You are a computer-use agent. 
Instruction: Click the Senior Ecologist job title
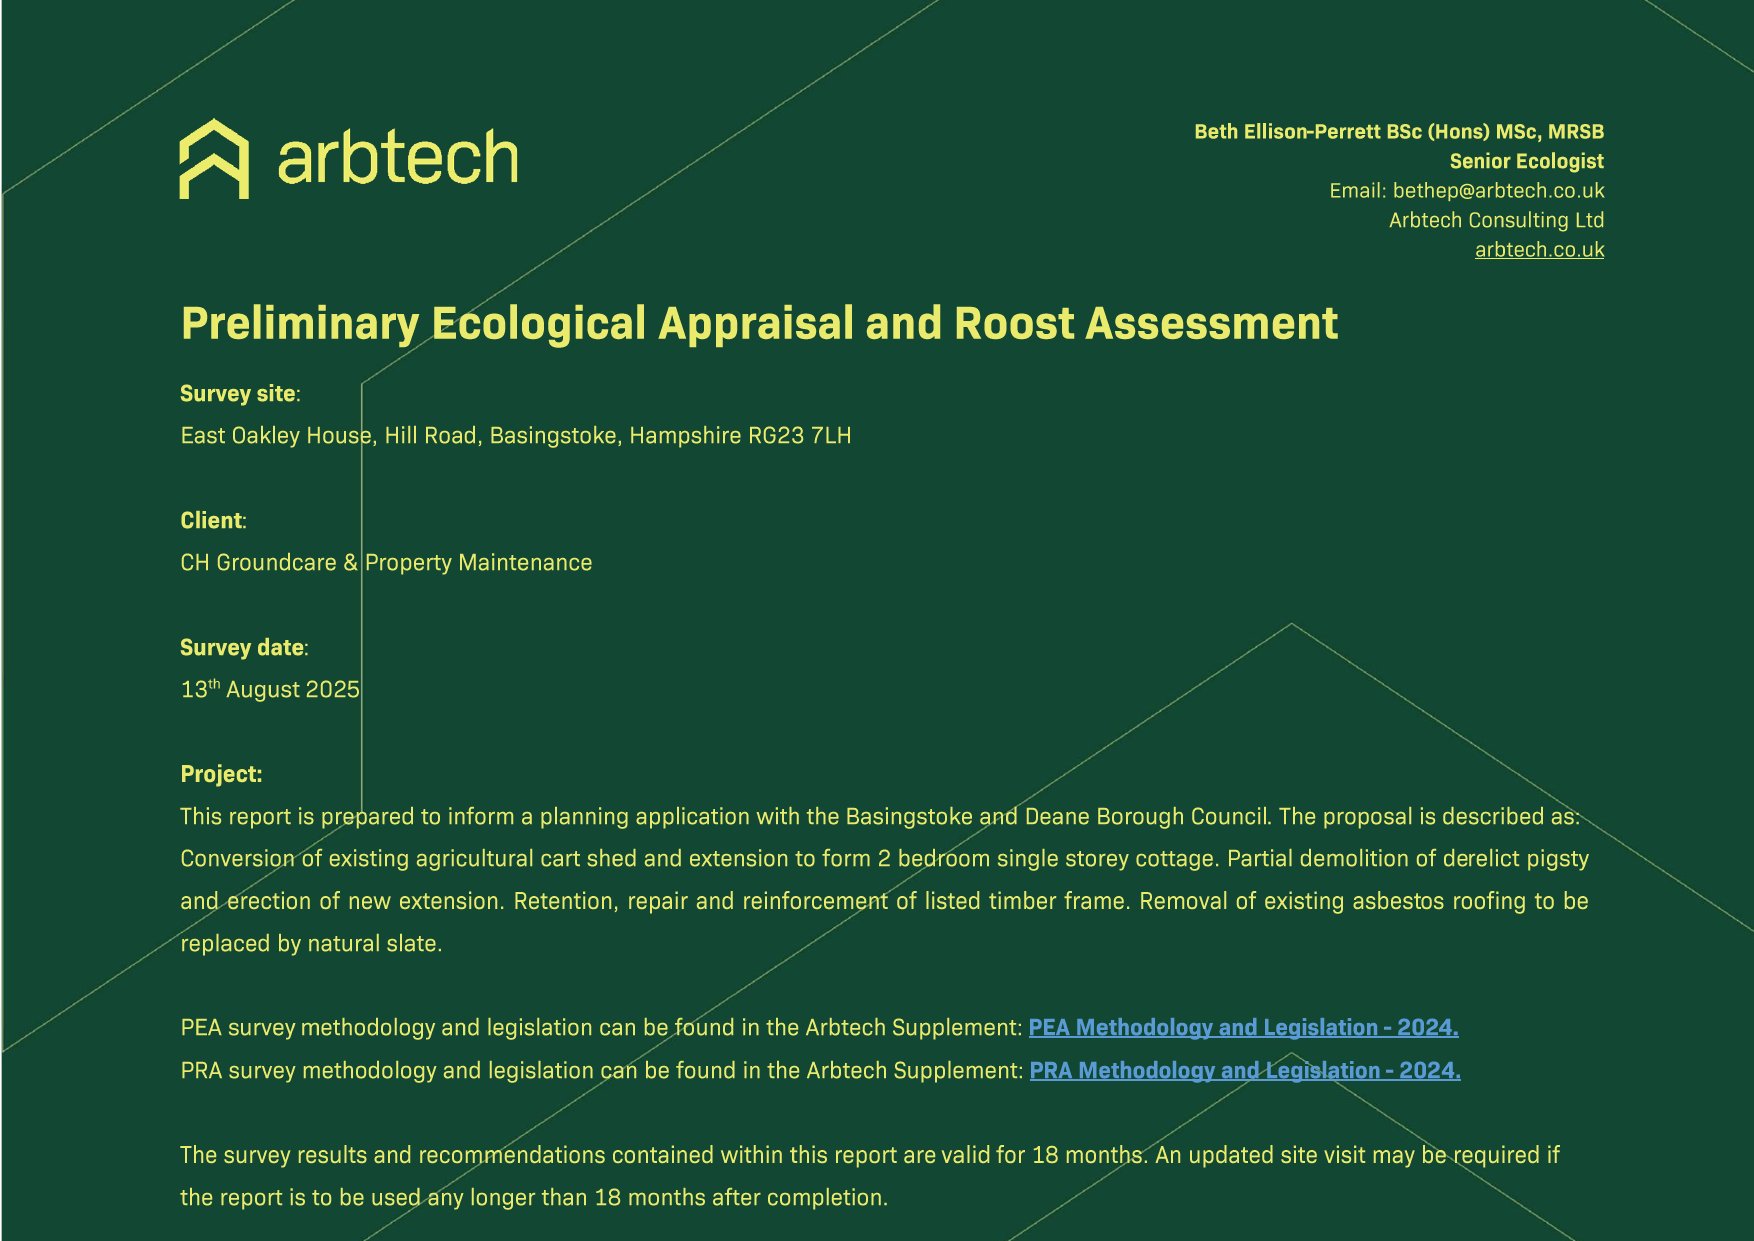[x=1526, y=161]
